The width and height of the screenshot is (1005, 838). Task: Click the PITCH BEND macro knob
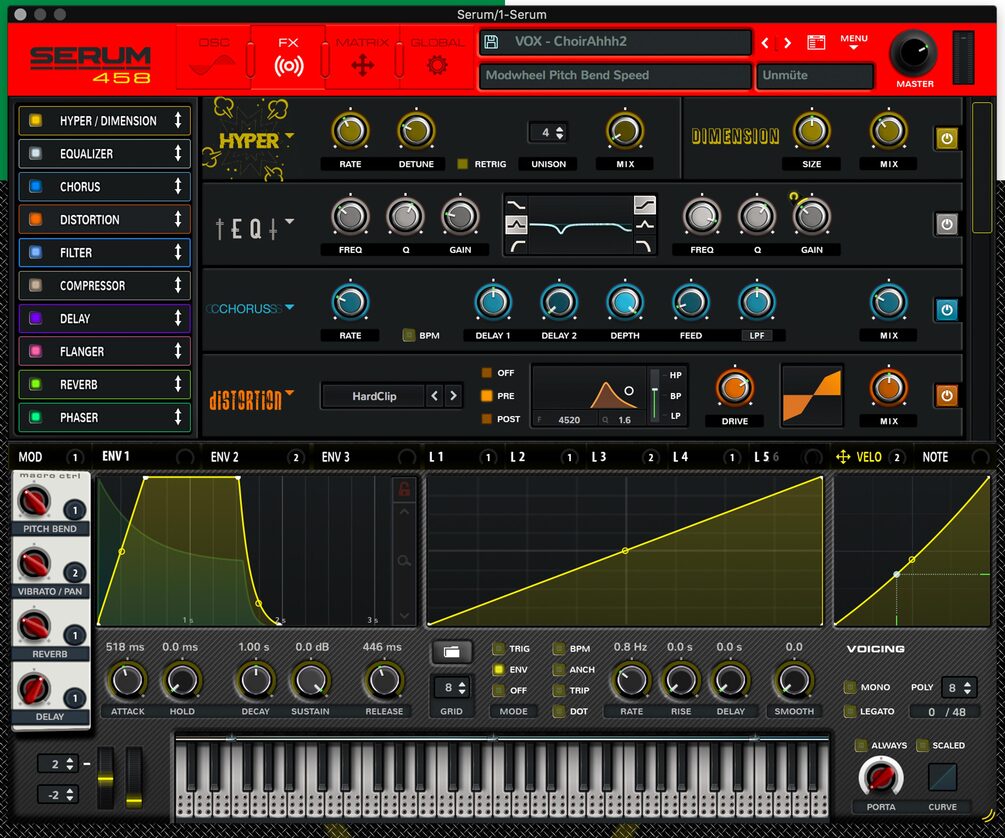pos(35,501)
